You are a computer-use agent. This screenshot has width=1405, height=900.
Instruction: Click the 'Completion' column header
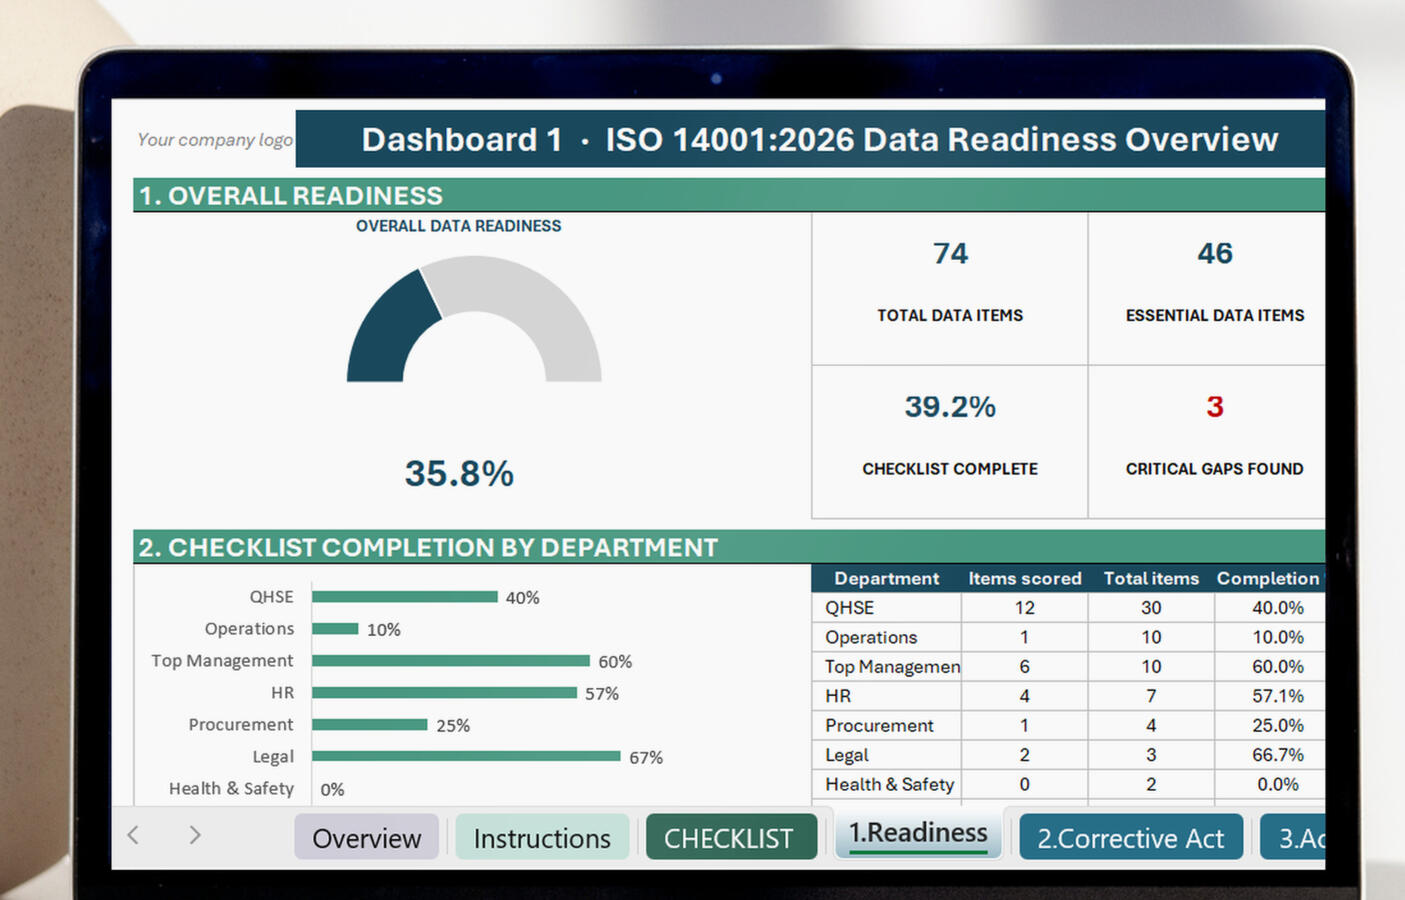tap(1269, 579)
